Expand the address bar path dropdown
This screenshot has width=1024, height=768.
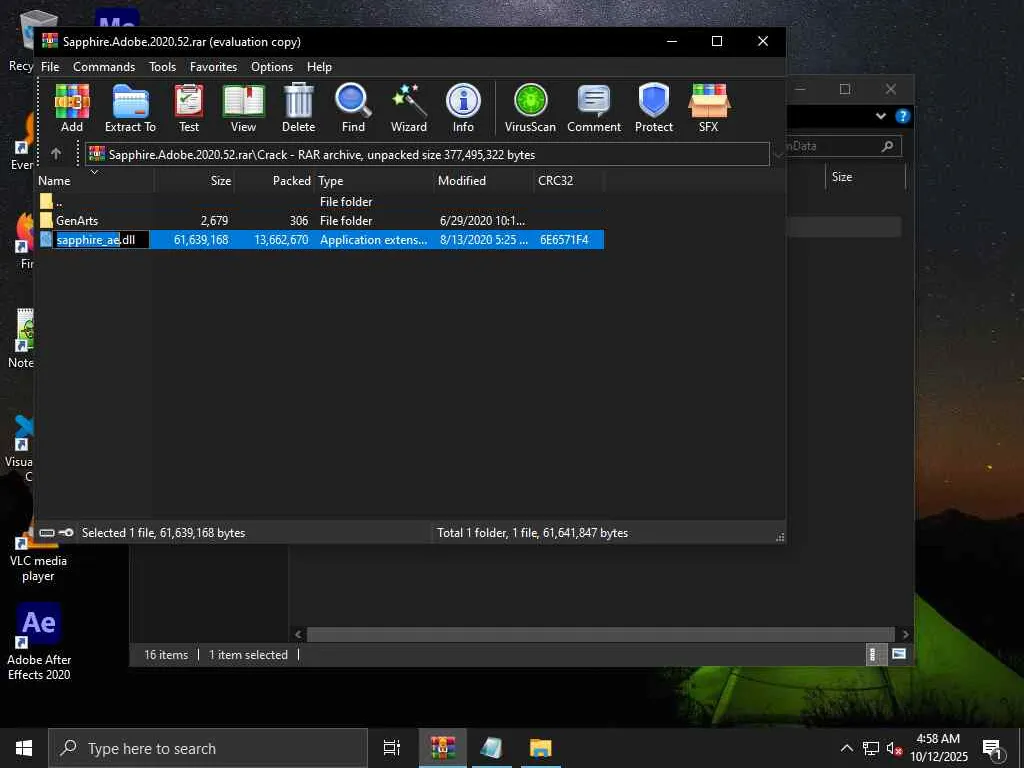778,155
